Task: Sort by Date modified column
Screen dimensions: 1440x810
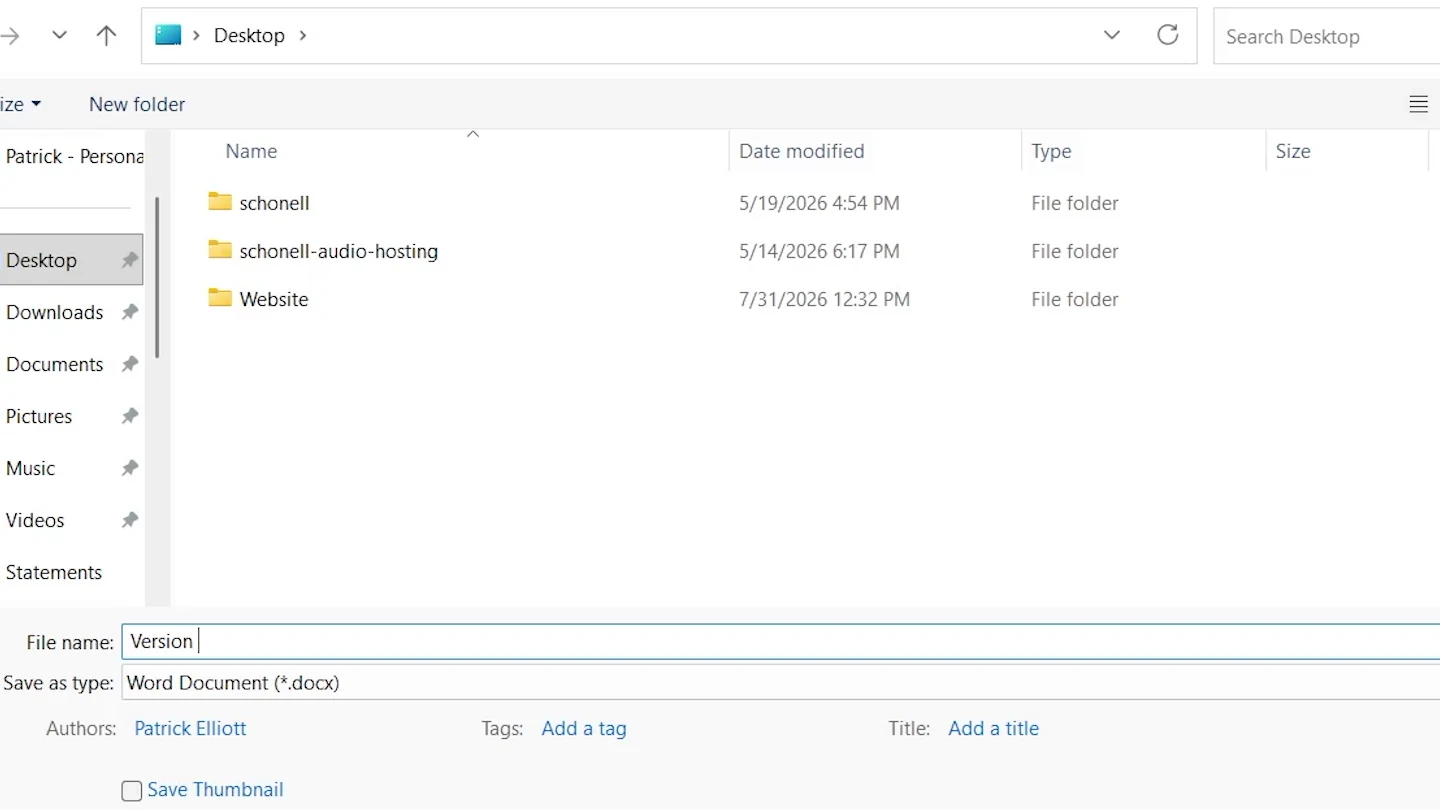Action: (801, 151)
